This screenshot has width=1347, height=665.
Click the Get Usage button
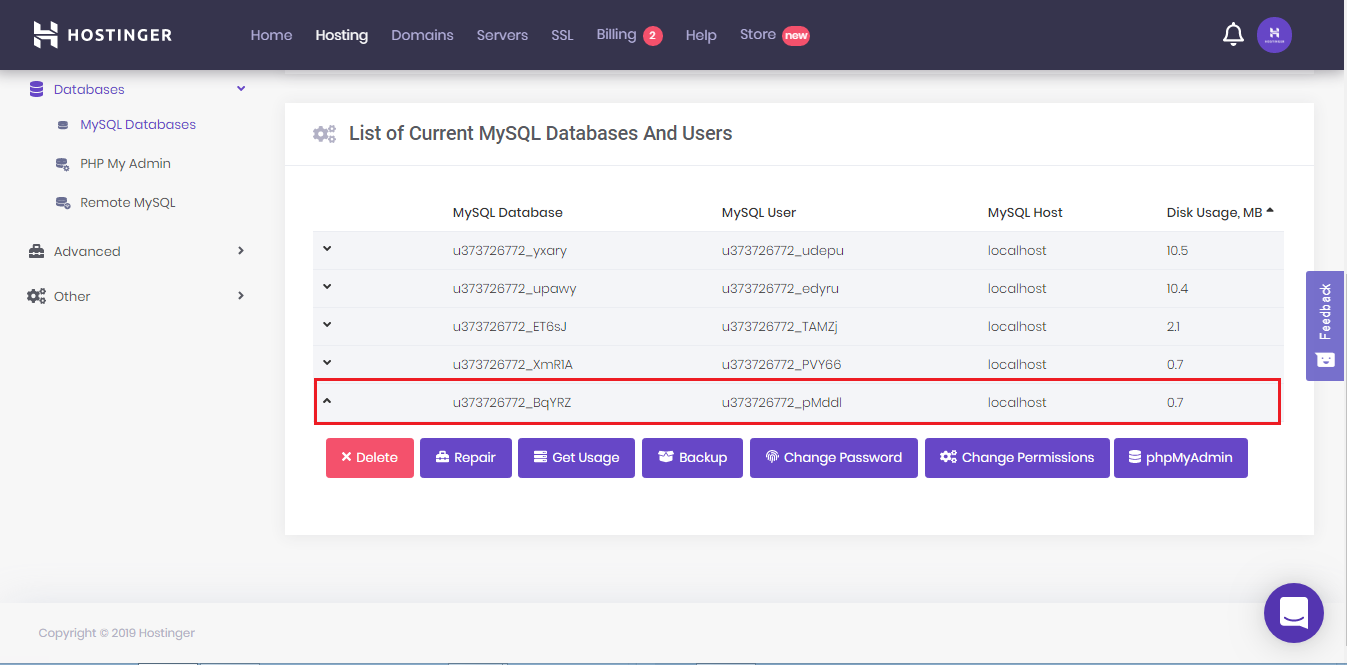click(576, 458)
